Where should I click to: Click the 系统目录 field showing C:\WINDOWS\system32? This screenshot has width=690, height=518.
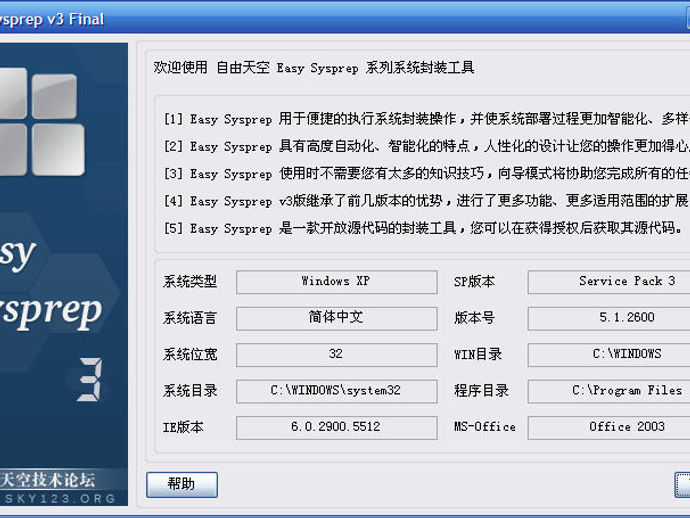pos(337,391)
